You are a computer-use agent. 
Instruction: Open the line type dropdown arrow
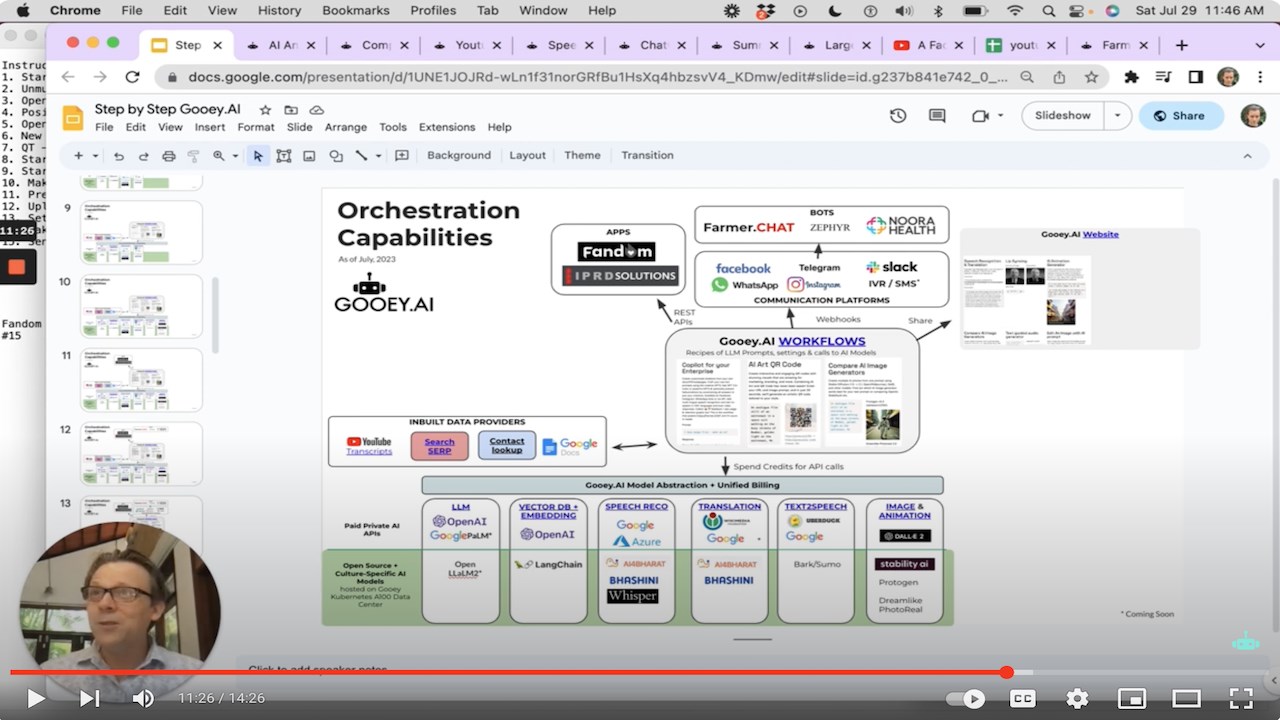[x=378, y=156]
